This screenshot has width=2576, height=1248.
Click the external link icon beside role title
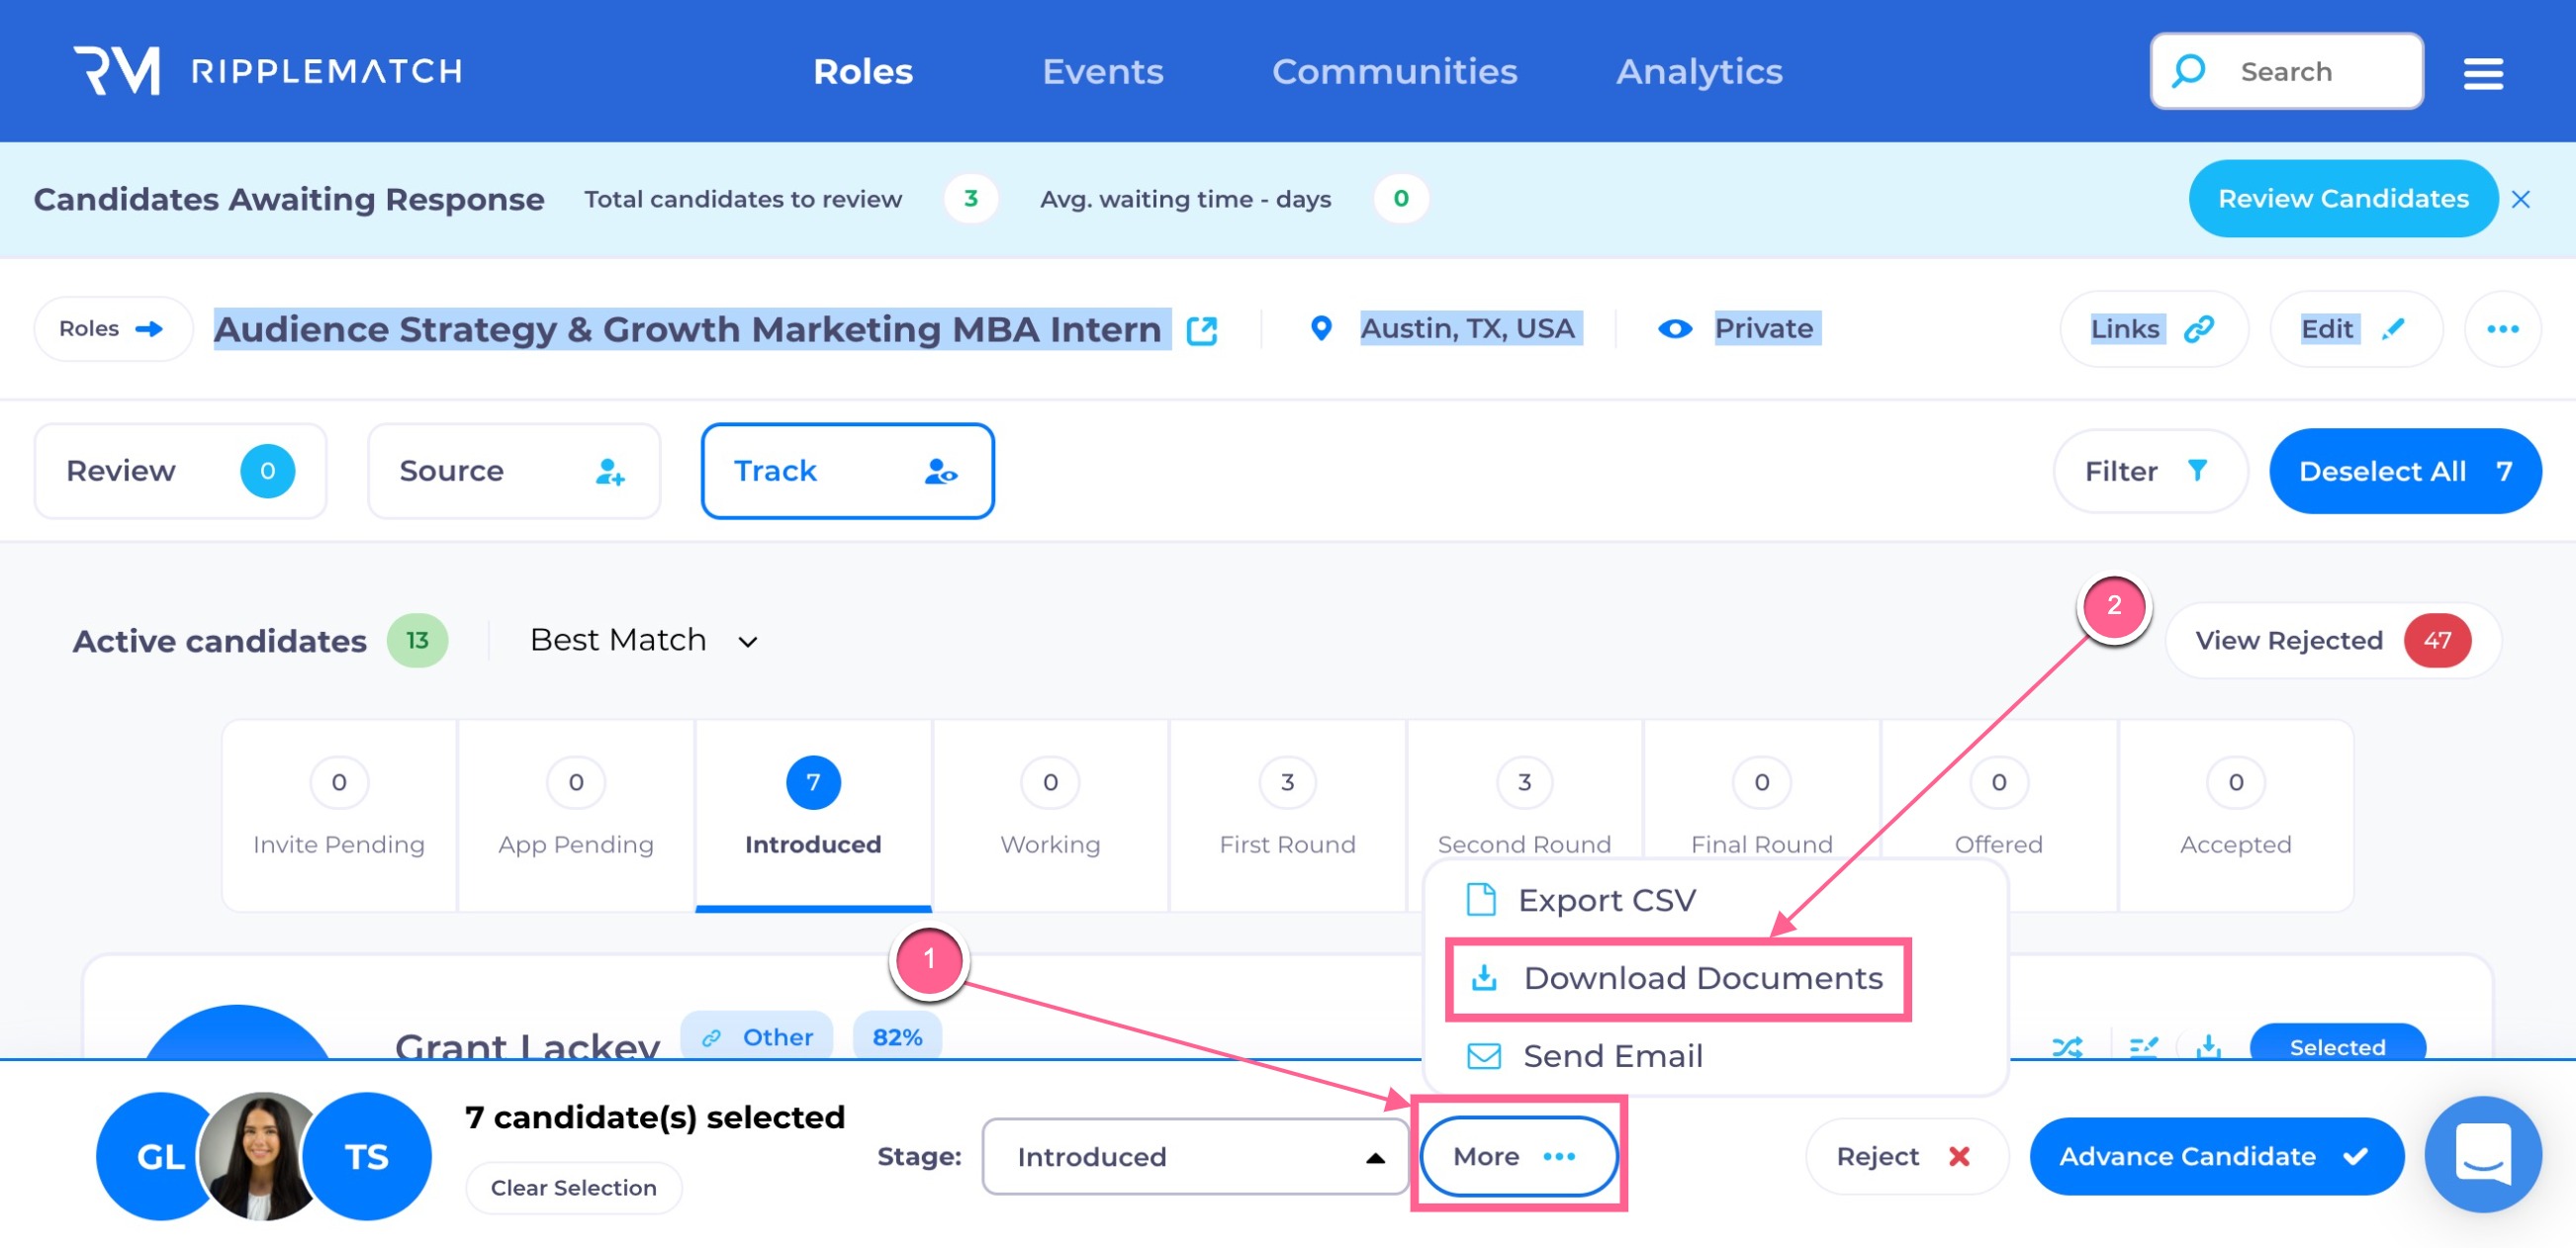tap(1201, 331)
